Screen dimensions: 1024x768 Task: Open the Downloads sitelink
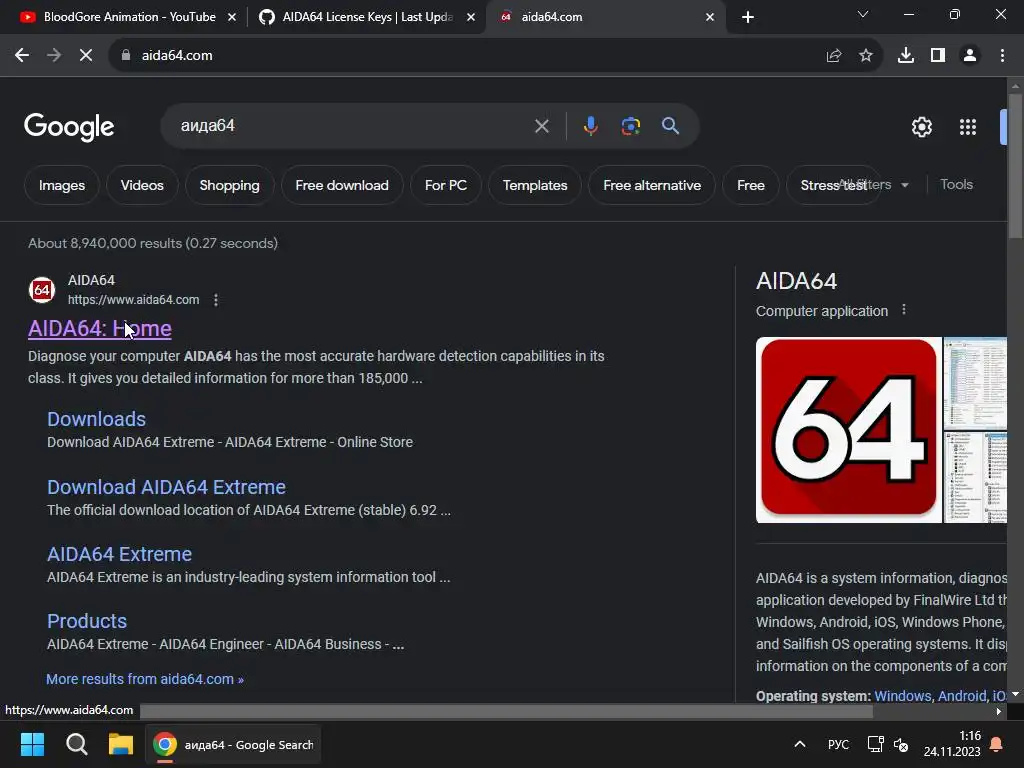coord(97,419)
